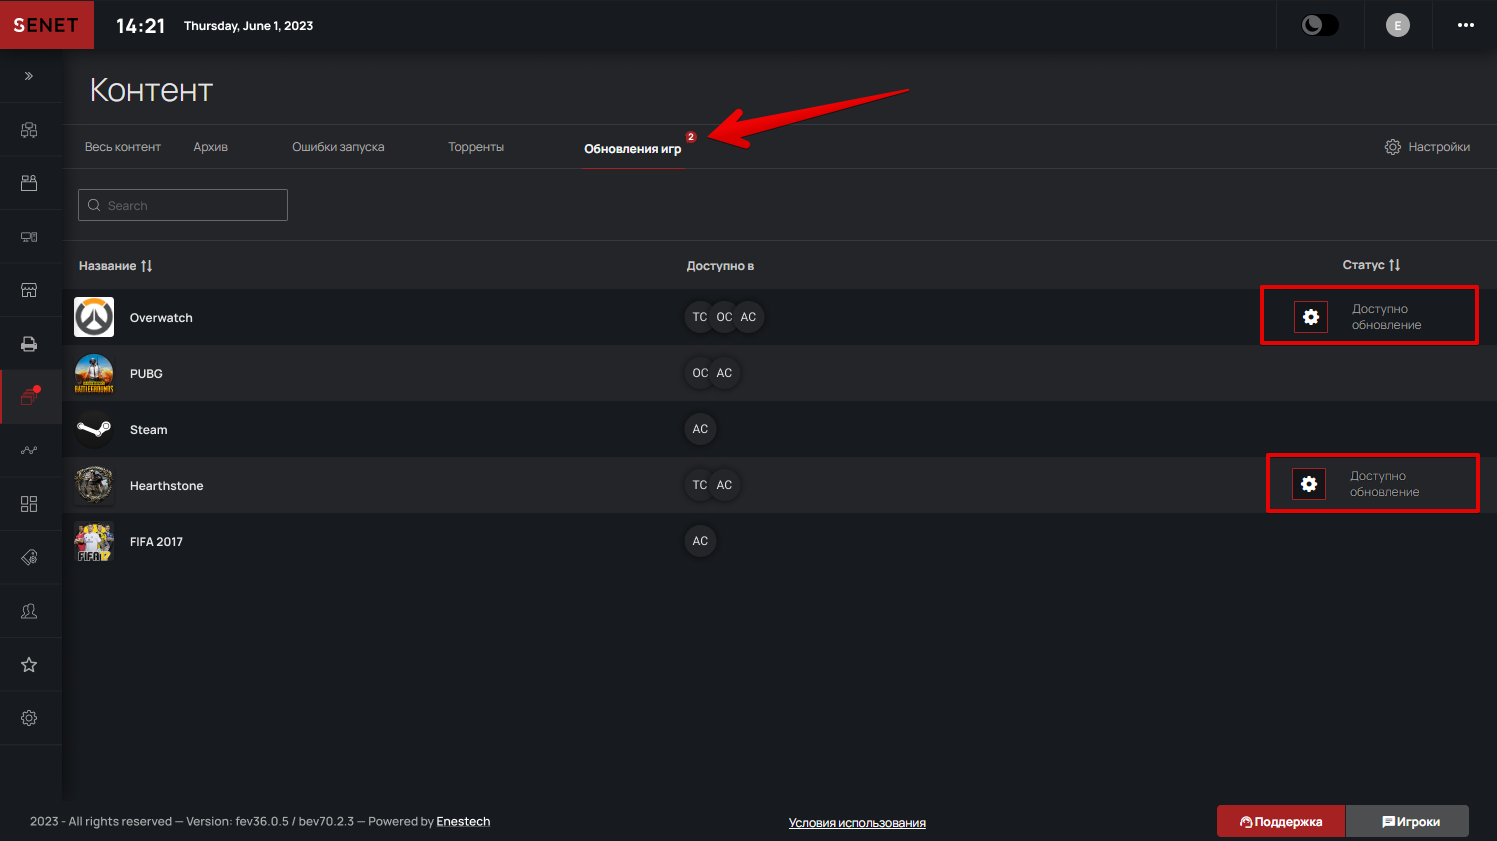This screenshot has width=1497, height=841.
Task: Click Доступно обновление status for Hearthstone
Action: coord(1384,484)
